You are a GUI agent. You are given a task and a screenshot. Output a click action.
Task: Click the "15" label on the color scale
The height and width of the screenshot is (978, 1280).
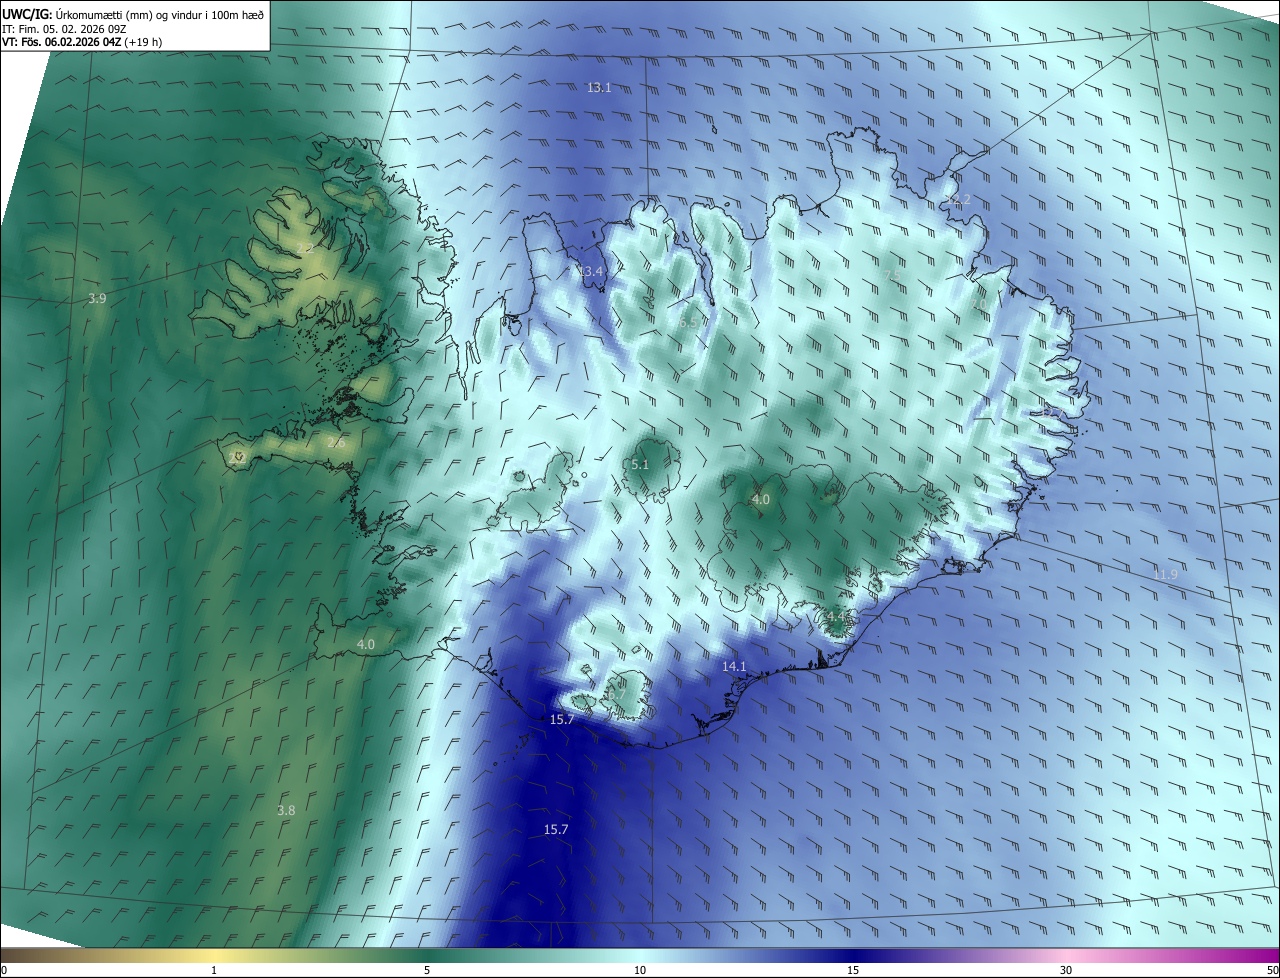[853, 971]
